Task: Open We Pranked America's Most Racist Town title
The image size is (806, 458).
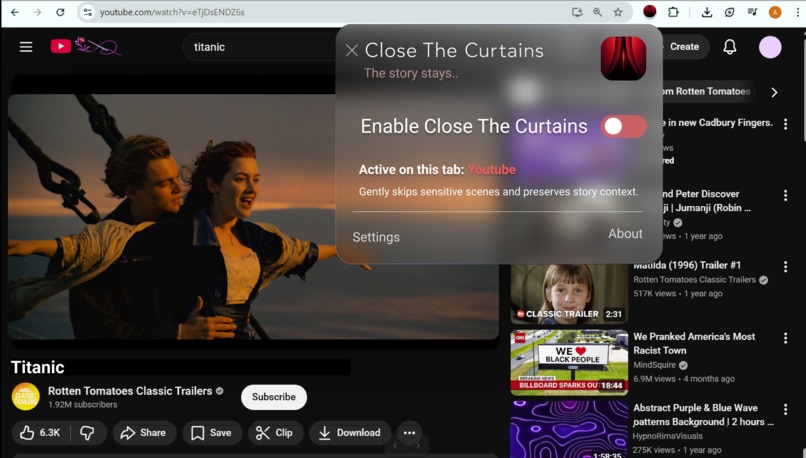Action: pyautogui.click(x=694, y=343)
